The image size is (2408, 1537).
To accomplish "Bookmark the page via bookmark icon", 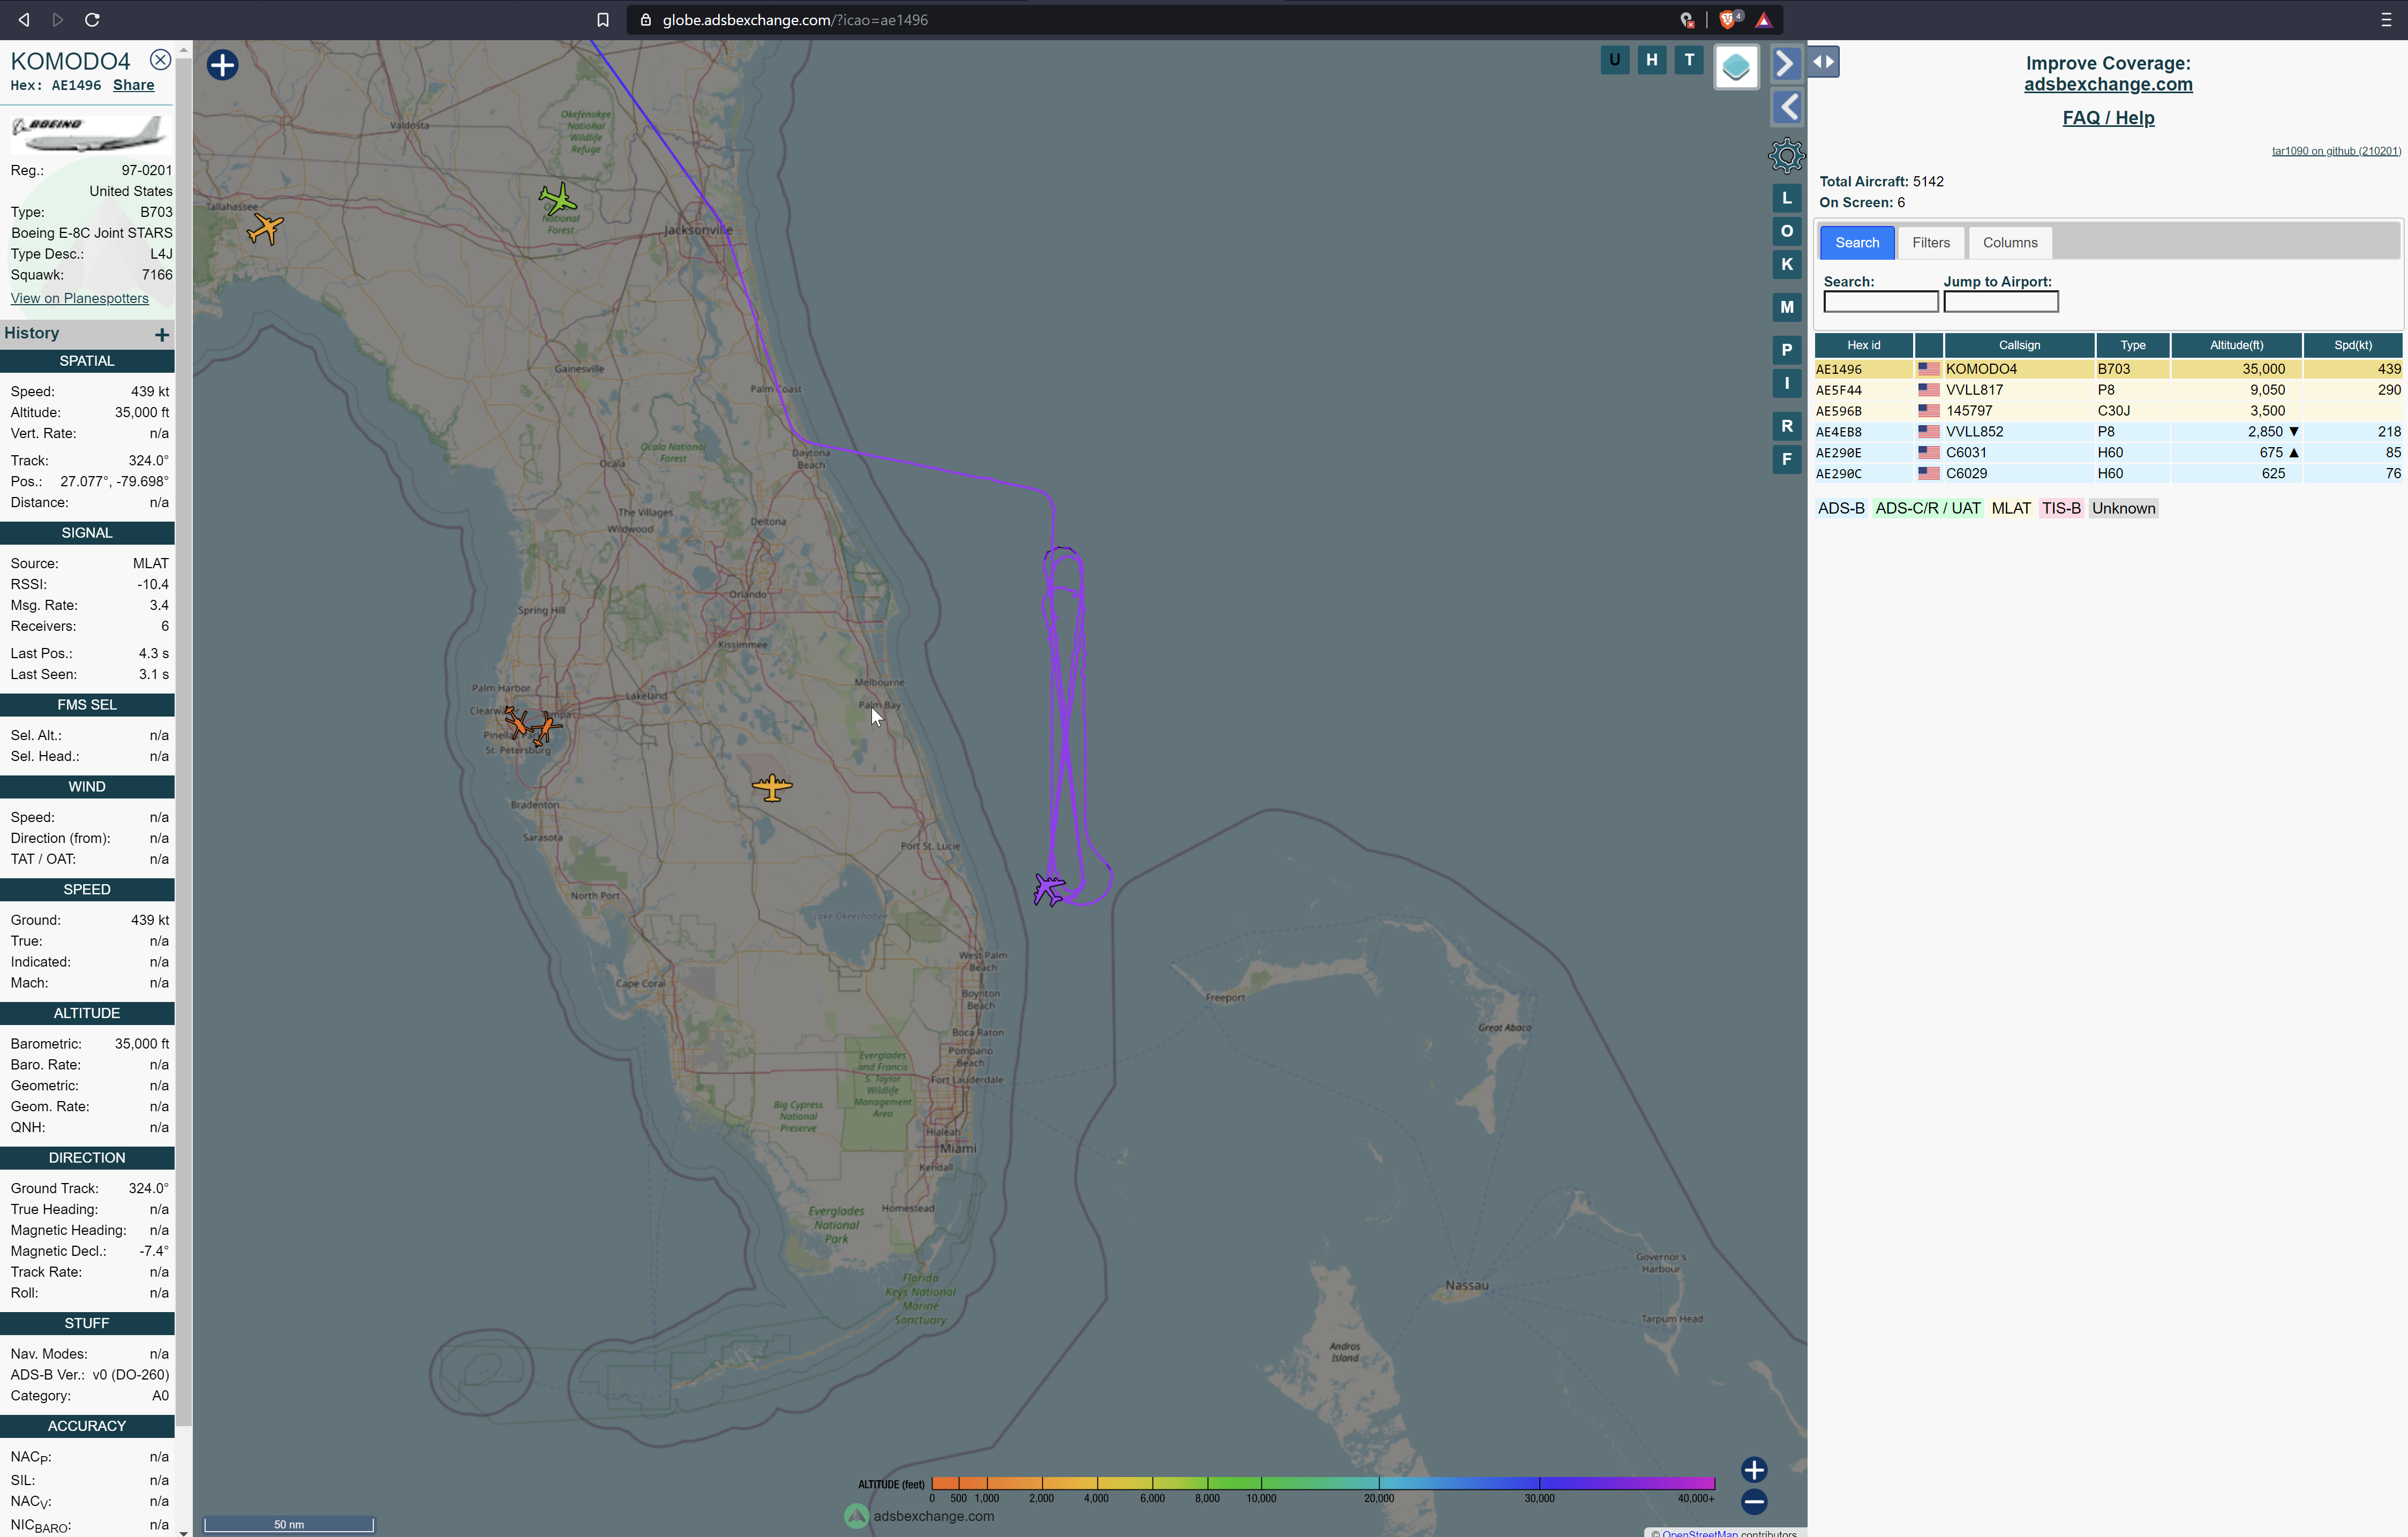I will click(602, 20).
